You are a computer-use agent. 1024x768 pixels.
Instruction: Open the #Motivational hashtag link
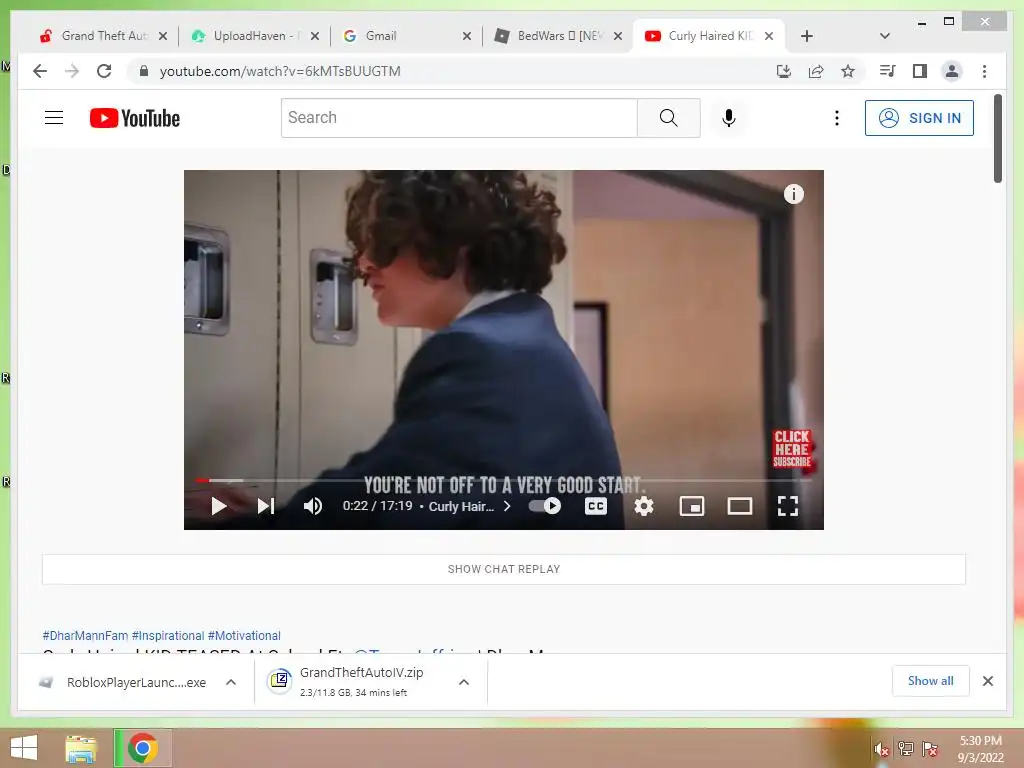(x=244, y=635)
